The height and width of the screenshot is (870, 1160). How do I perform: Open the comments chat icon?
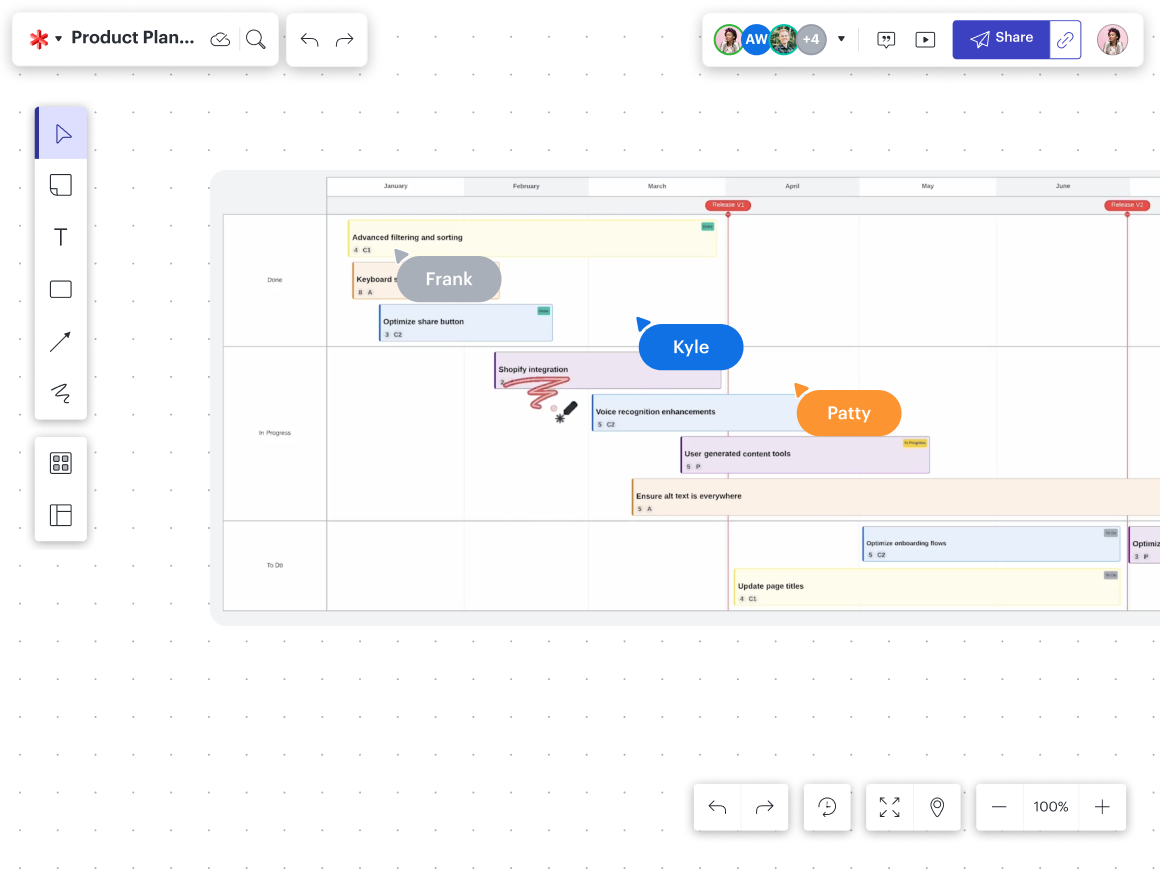[x=886, y=40]
